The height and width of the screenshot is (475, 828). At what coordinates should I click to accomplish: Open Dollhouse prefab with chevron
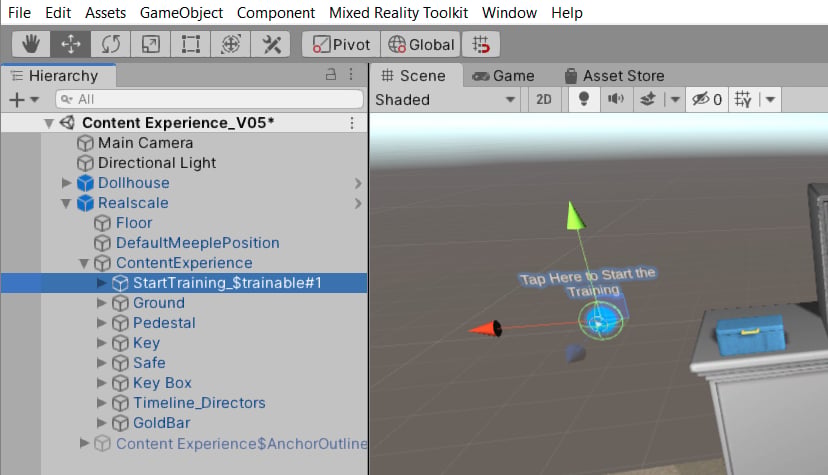[358, 183]
